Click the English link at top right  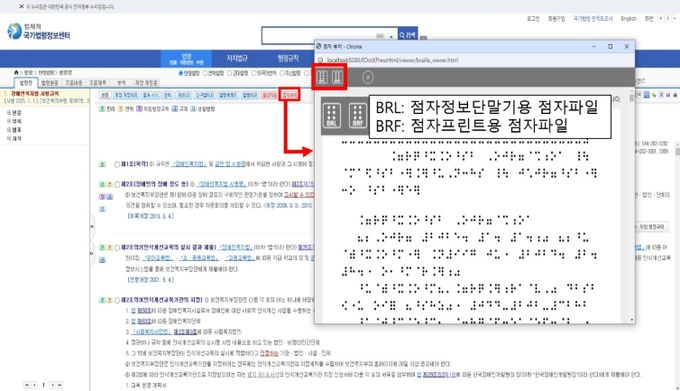pos(628,19)
